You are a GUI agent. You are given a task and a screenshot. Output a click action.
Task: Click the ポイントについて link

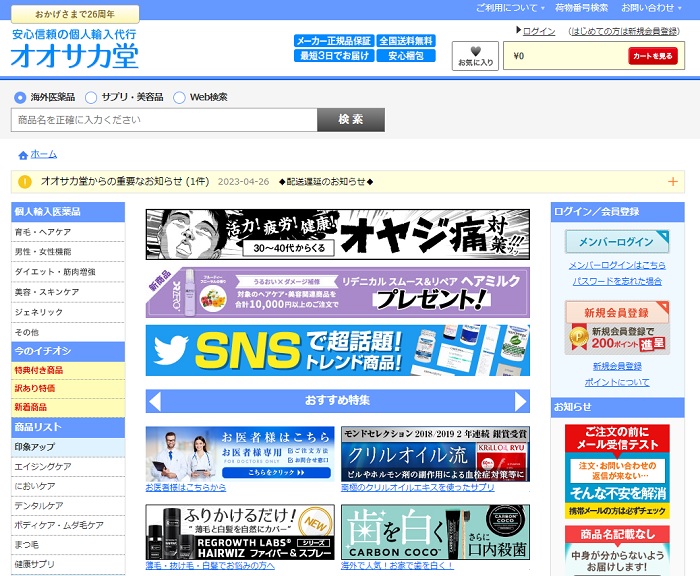[x=617, y=383]
